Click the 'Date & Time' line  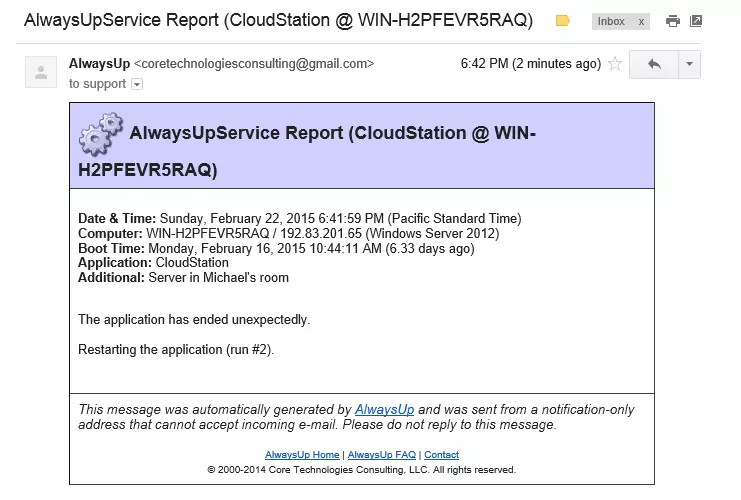pyautogui.click(x=300, y=218)
